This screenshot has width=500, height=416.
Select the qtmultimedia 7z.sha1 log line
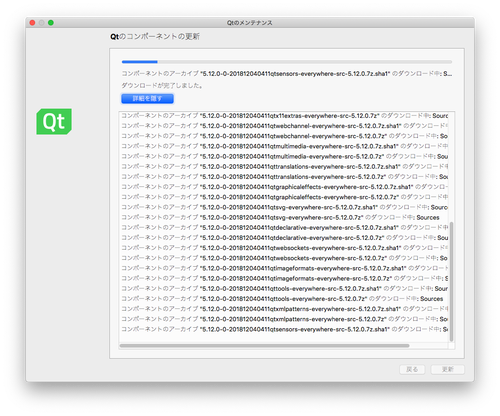(x=284, y=146)
